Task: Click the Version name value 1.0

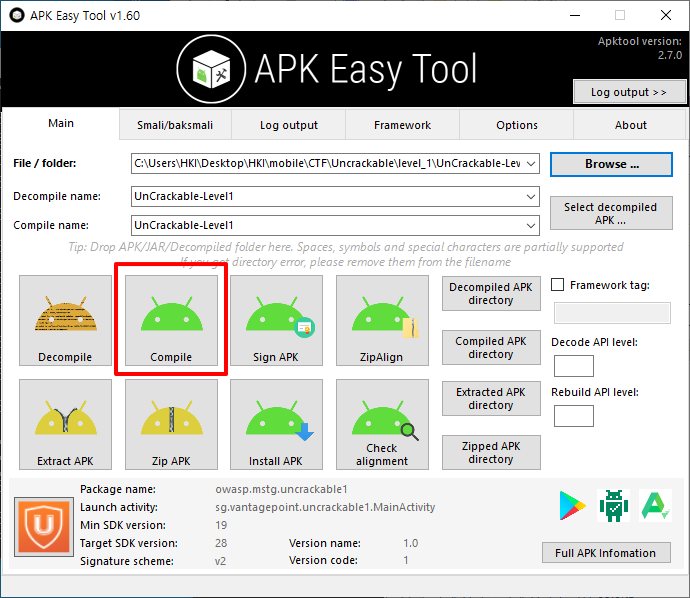Action: pyautogui.click(x=411, y=543)
